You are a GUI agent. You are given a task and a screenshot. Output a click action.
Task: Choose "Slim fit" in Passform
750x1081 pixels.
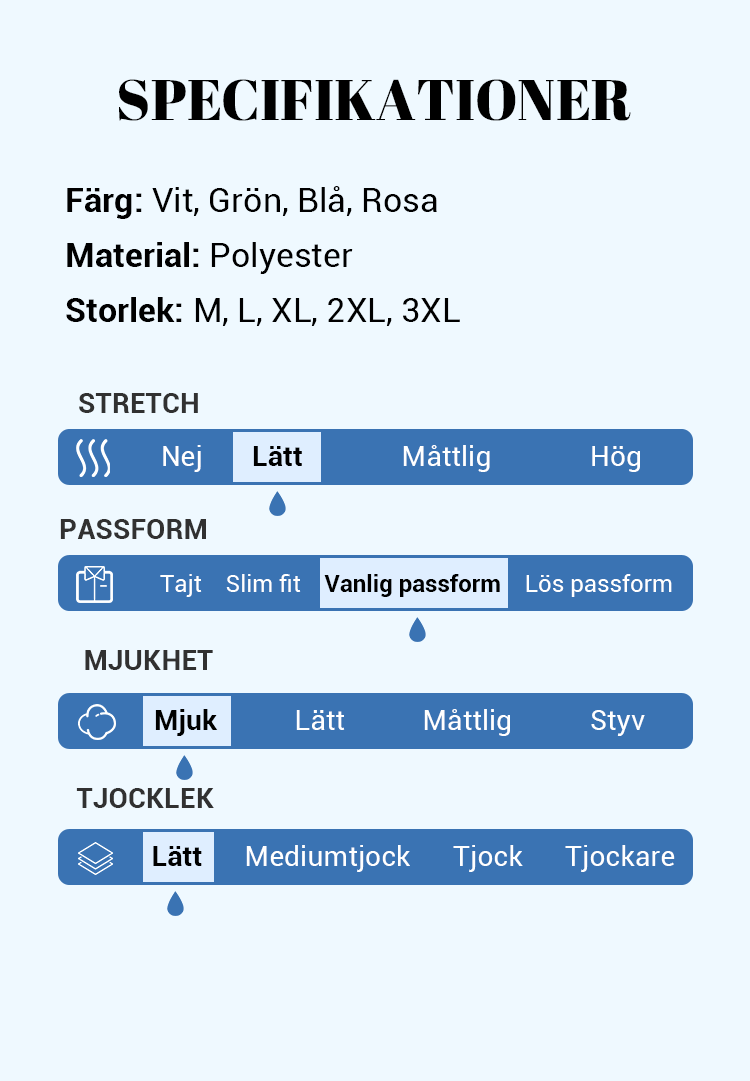(263, 584)
